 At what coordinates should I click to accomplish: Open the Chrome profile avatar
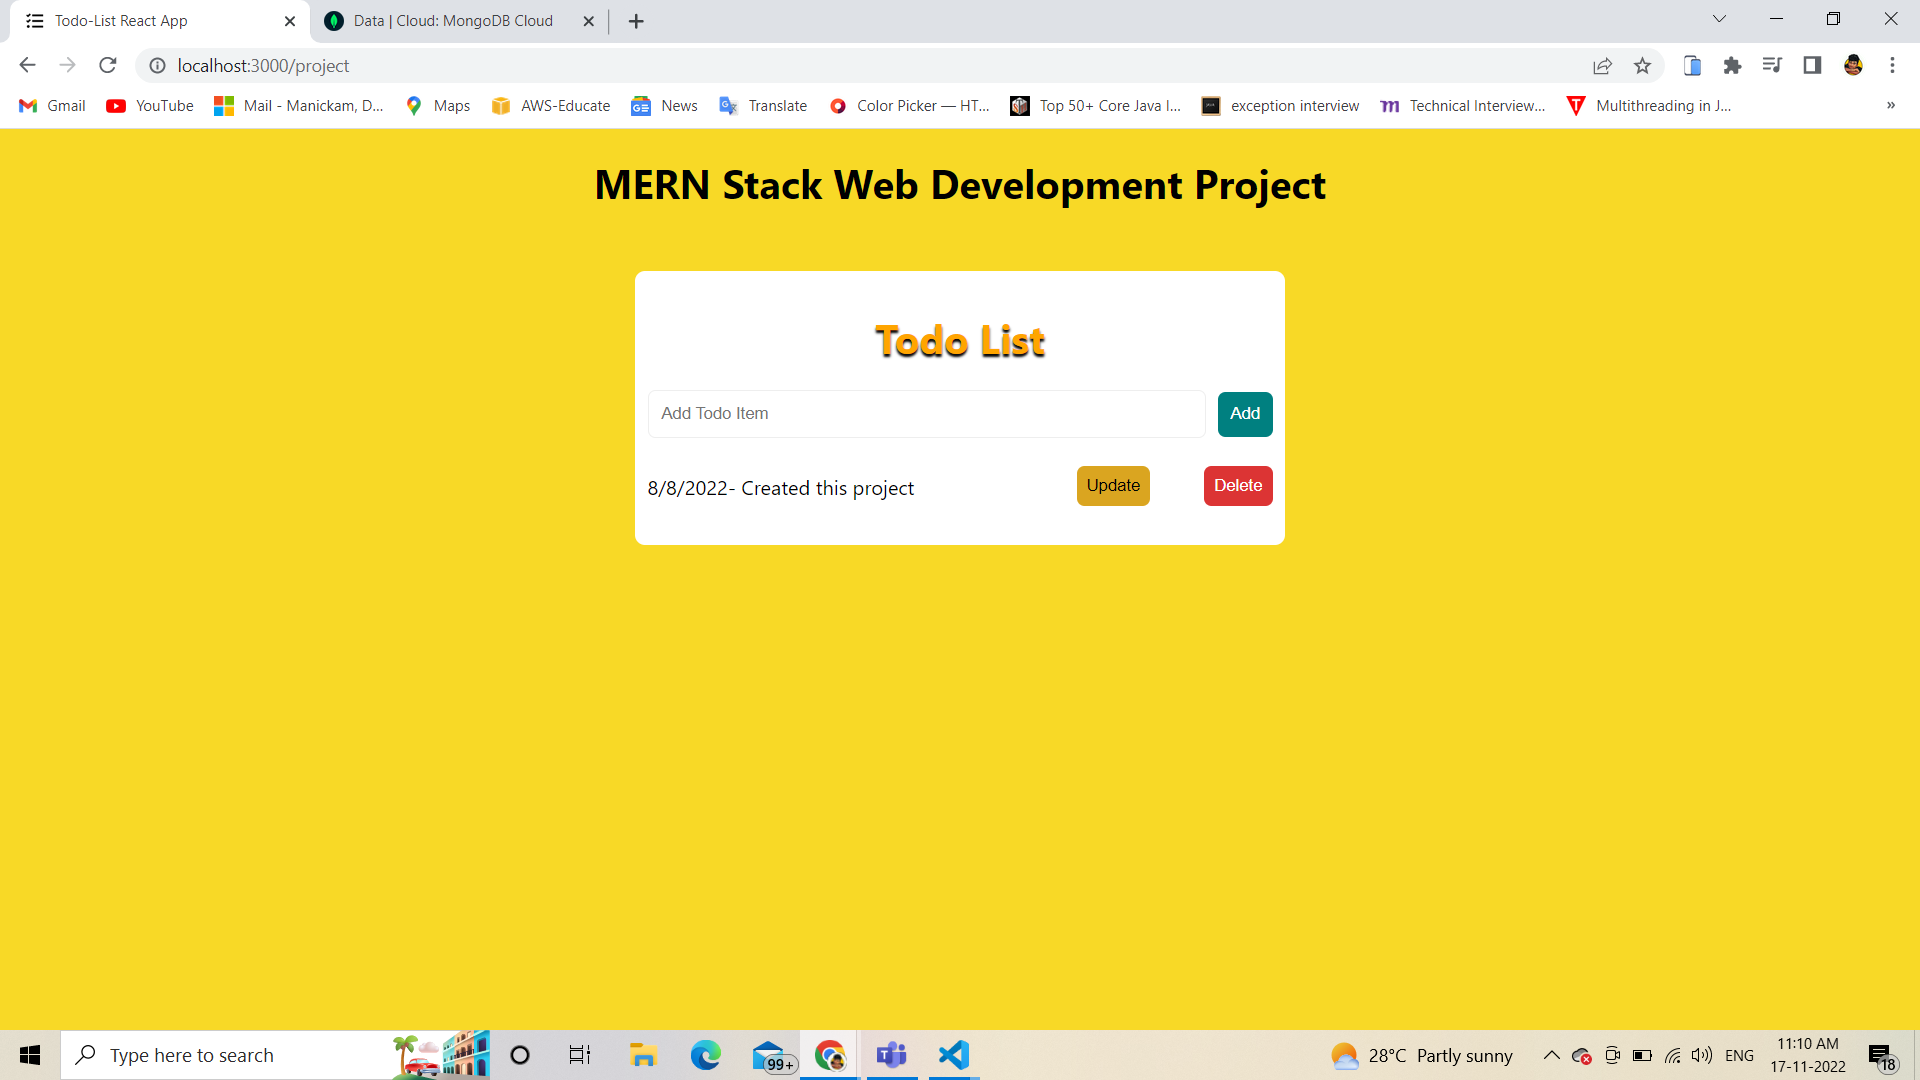point(1853,65)
